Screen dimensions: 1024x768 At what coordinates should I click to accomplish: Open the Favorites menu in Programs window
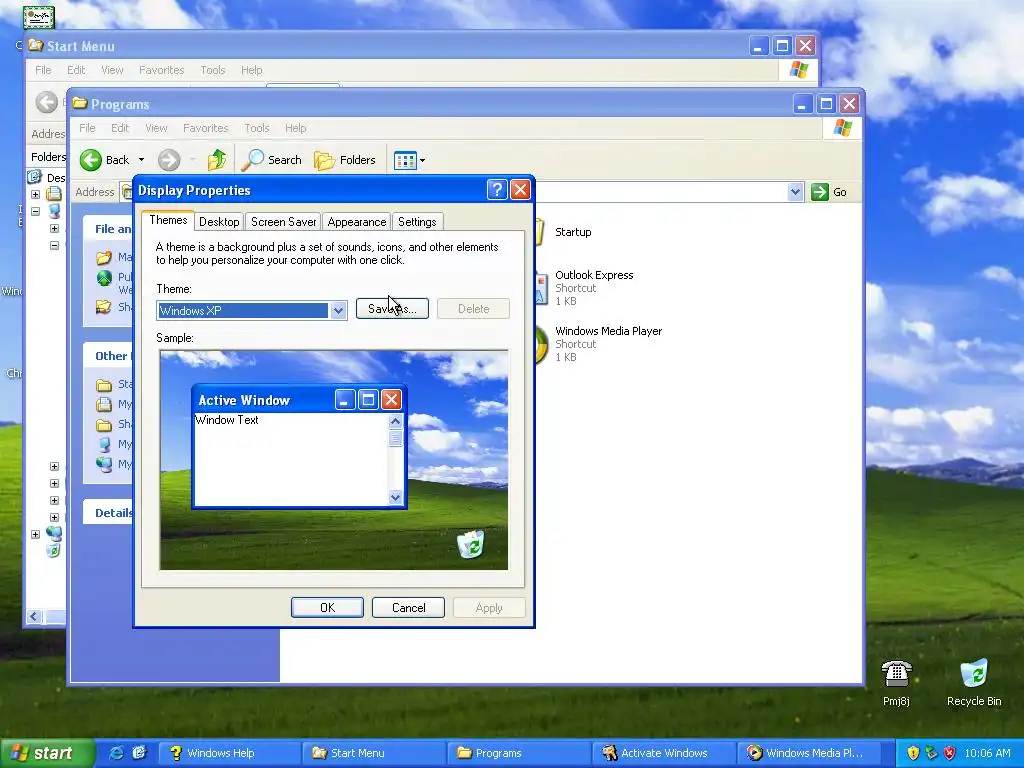(206, 128)
